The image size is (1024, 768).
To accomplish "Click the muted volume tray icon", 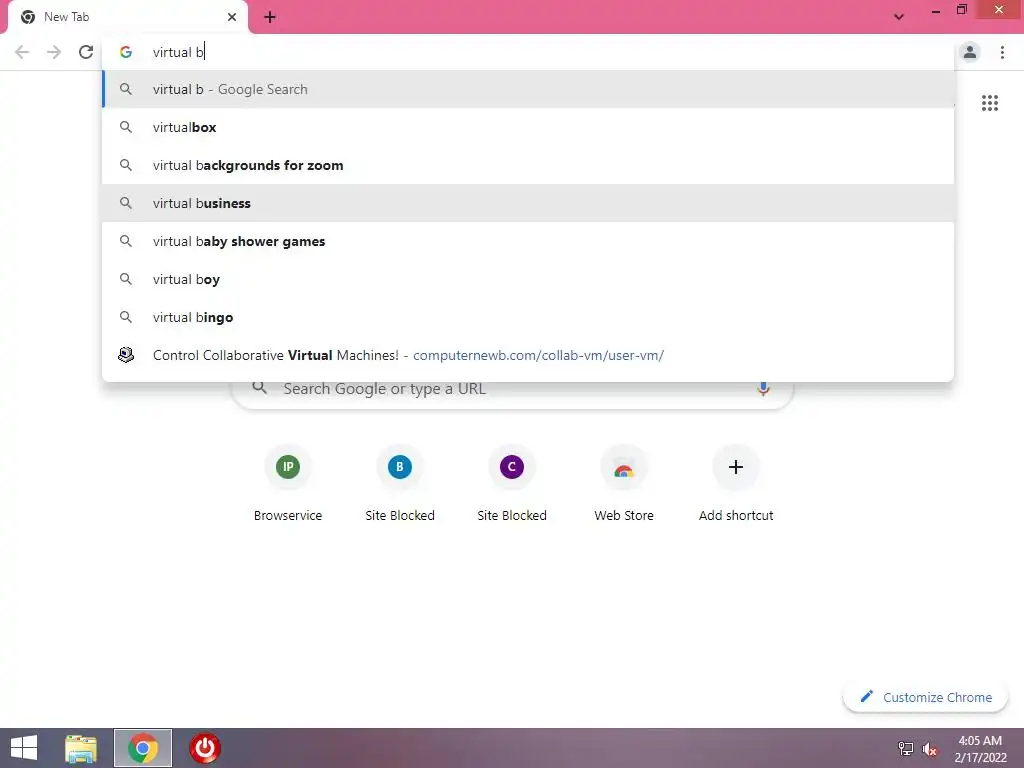I will pyautogui.click(x=929, y=748).
